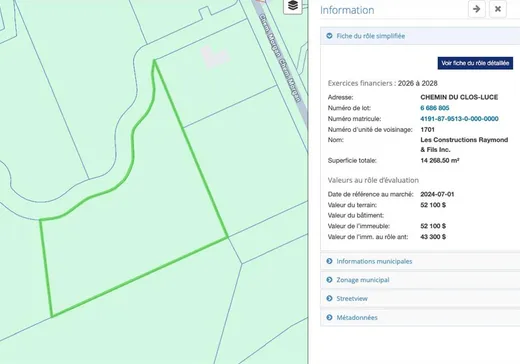Viewport: 520px width, 364px height.
Task: Click the Exercices financiers 2026 à 2028 text
Action: click(x=383, y=83)
